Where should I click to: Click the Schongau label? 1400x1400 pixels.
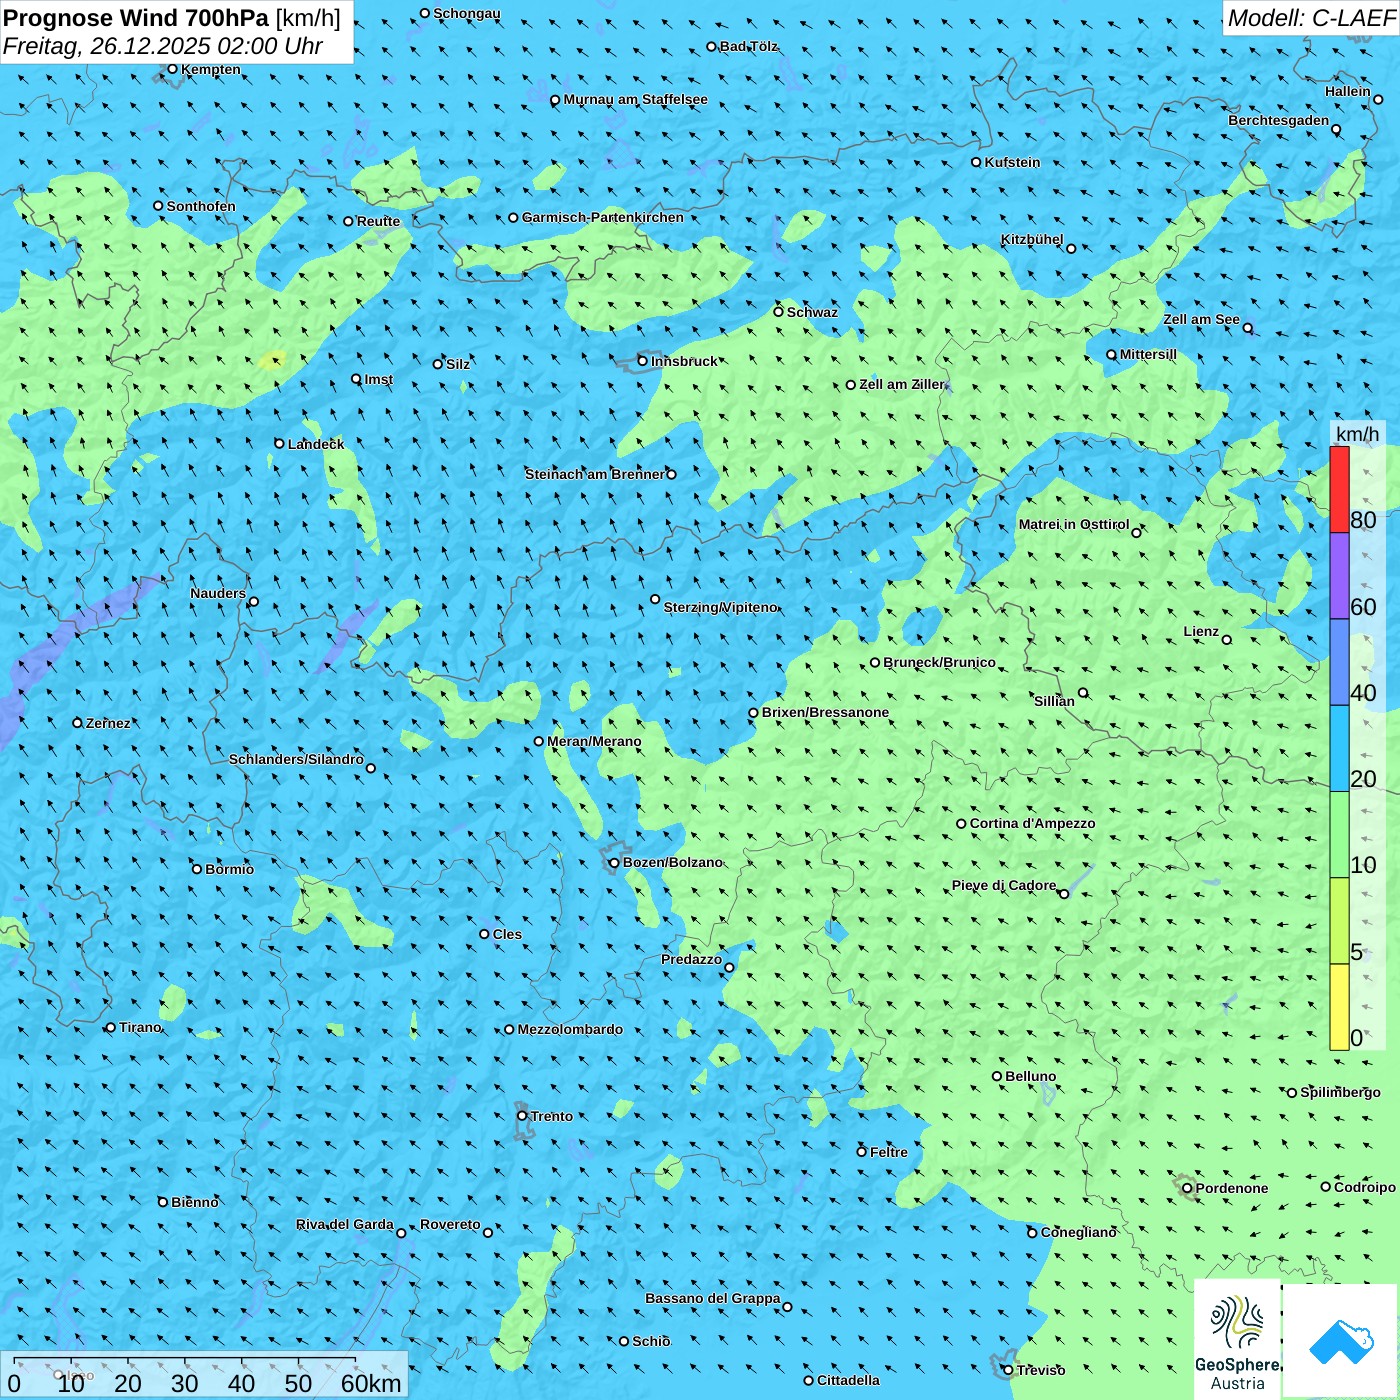pyautogui.click(x=467, y=13)
